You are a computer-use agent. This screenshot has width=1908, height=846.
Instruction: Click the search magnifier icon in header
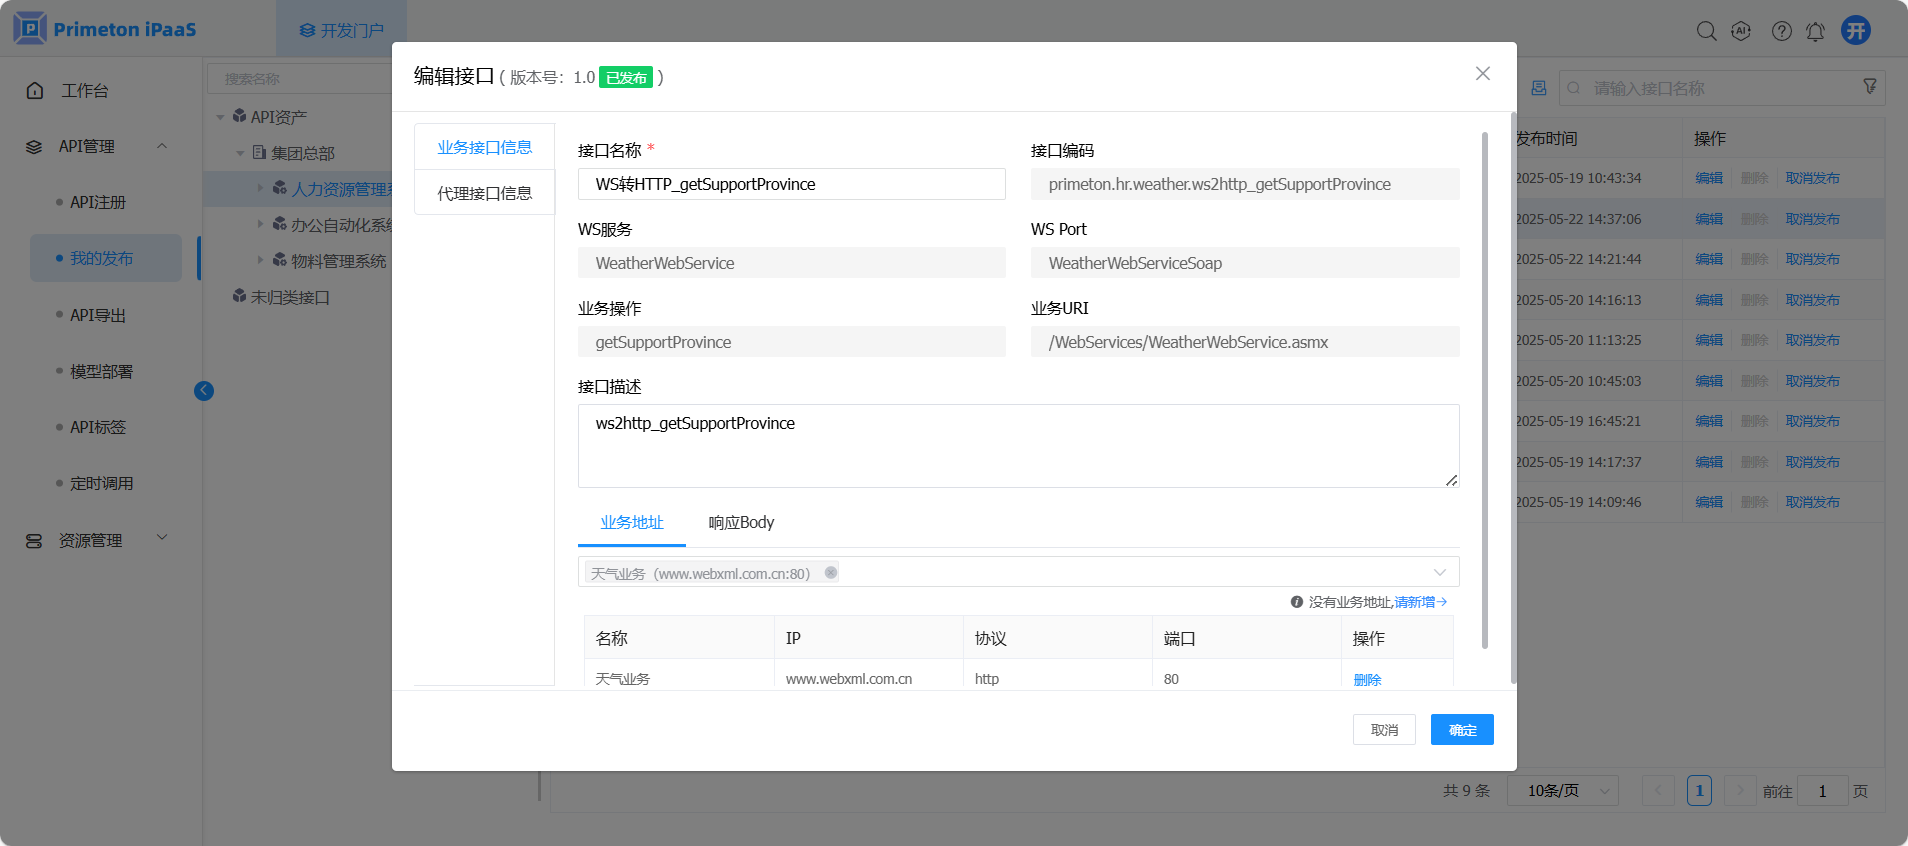click(1706, 31)
